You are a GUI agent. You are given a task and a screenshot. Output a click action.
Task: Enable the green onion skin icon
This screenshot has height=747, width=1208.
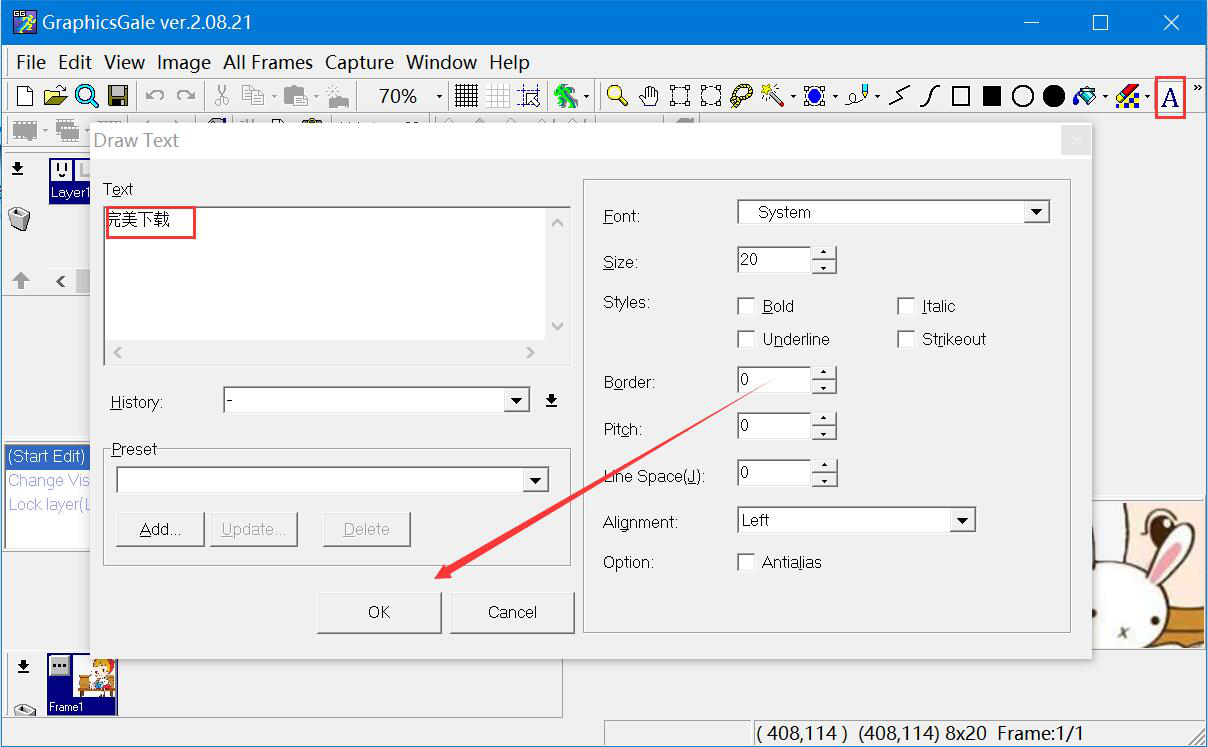[566, 96]
